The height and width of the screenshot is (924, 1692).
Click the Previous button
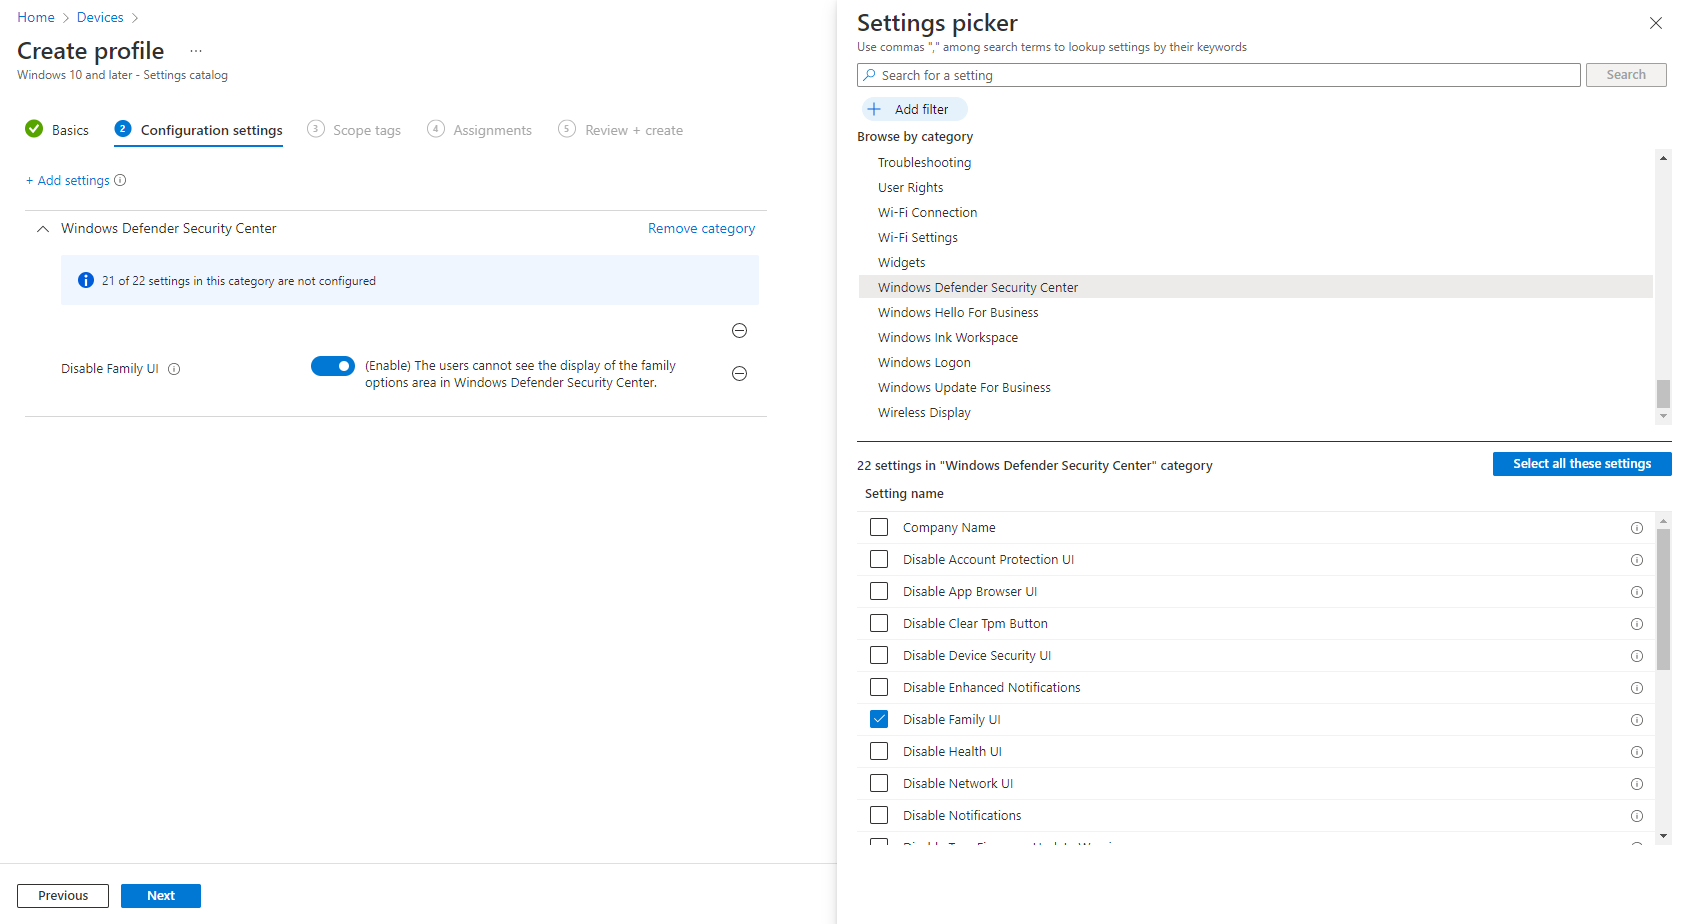pos(63,896)
